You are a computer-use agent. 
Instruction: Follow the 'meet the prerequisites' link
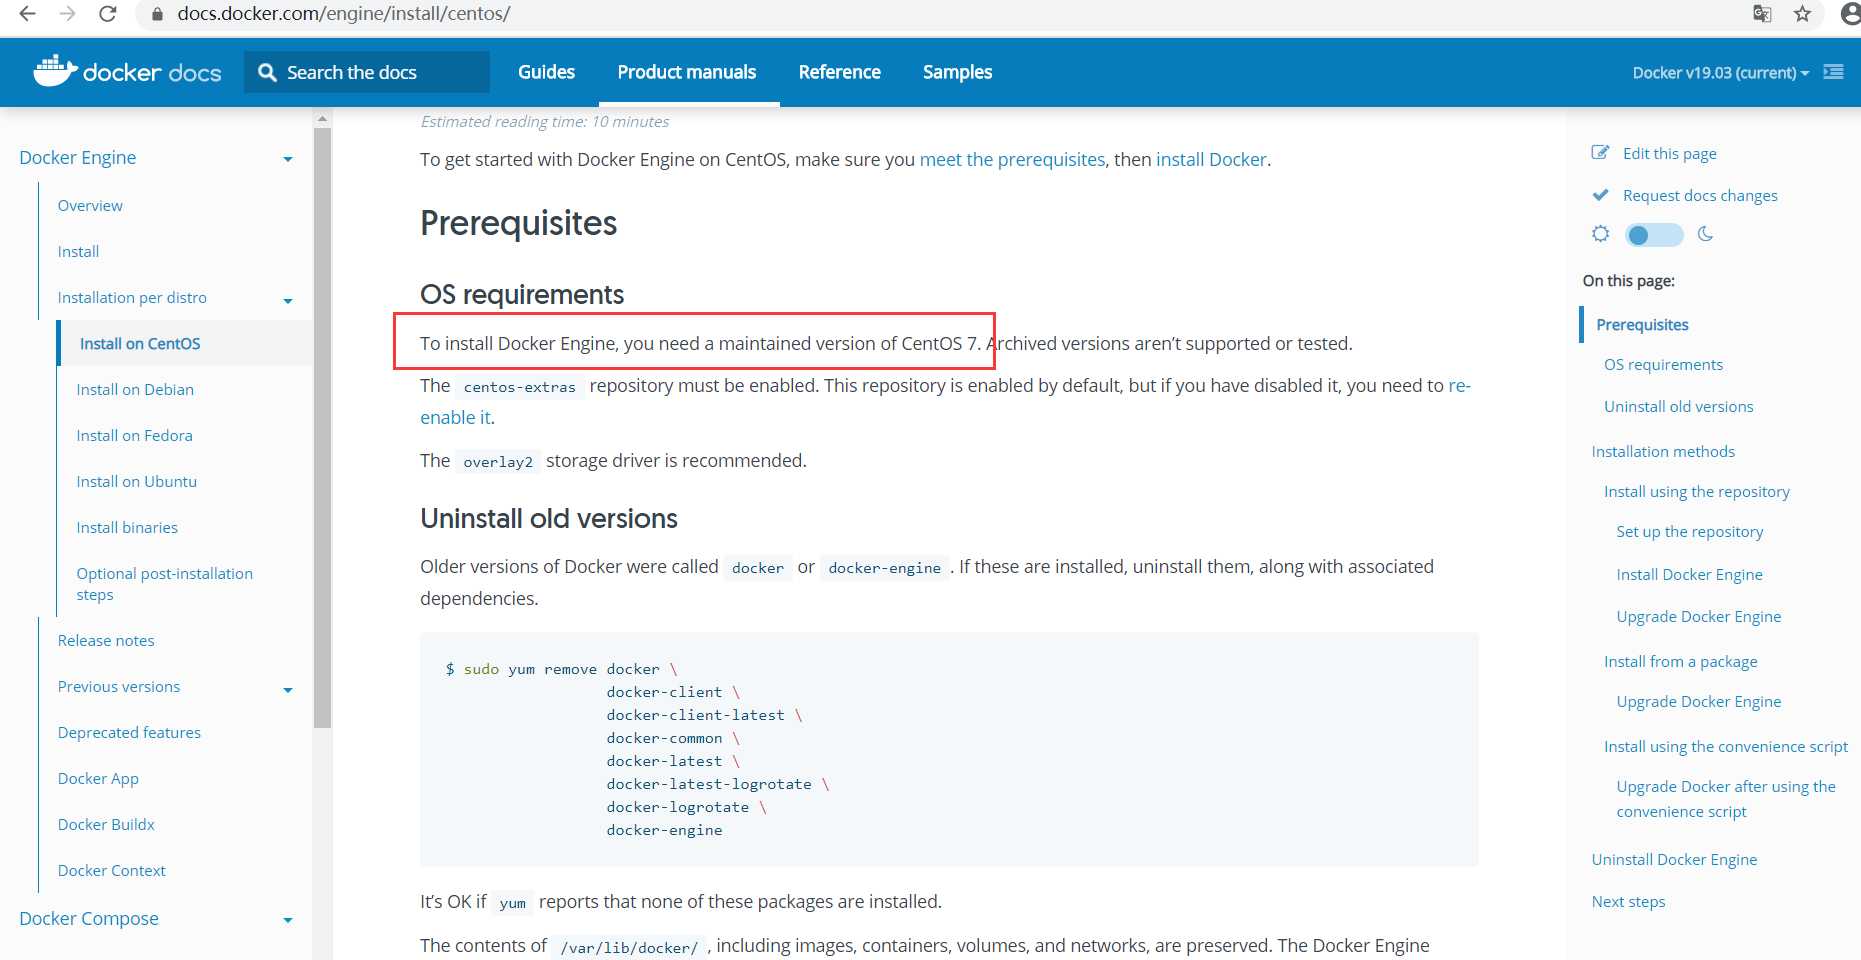1012,159
